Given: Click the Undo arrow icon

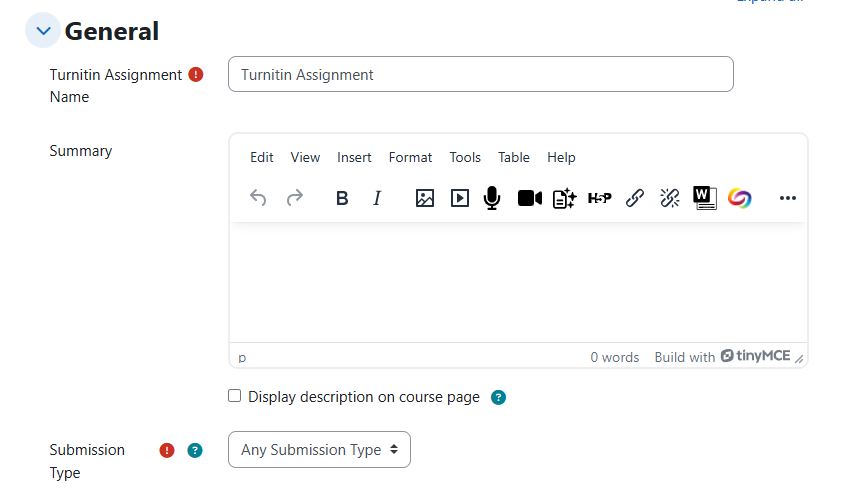Looking at the screenshot, I should pyautogui.click(x=258, y=198).
